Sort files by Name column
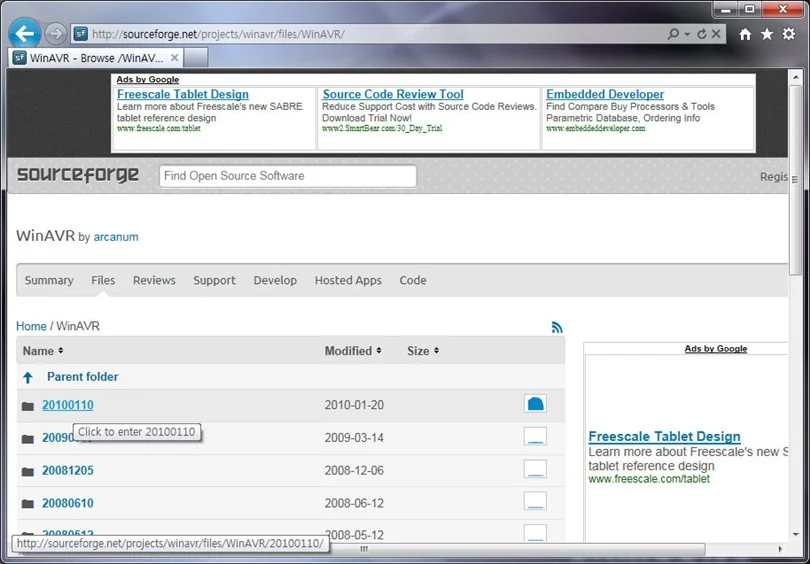This screenshot has width=810, height=564. click(43, 351)
